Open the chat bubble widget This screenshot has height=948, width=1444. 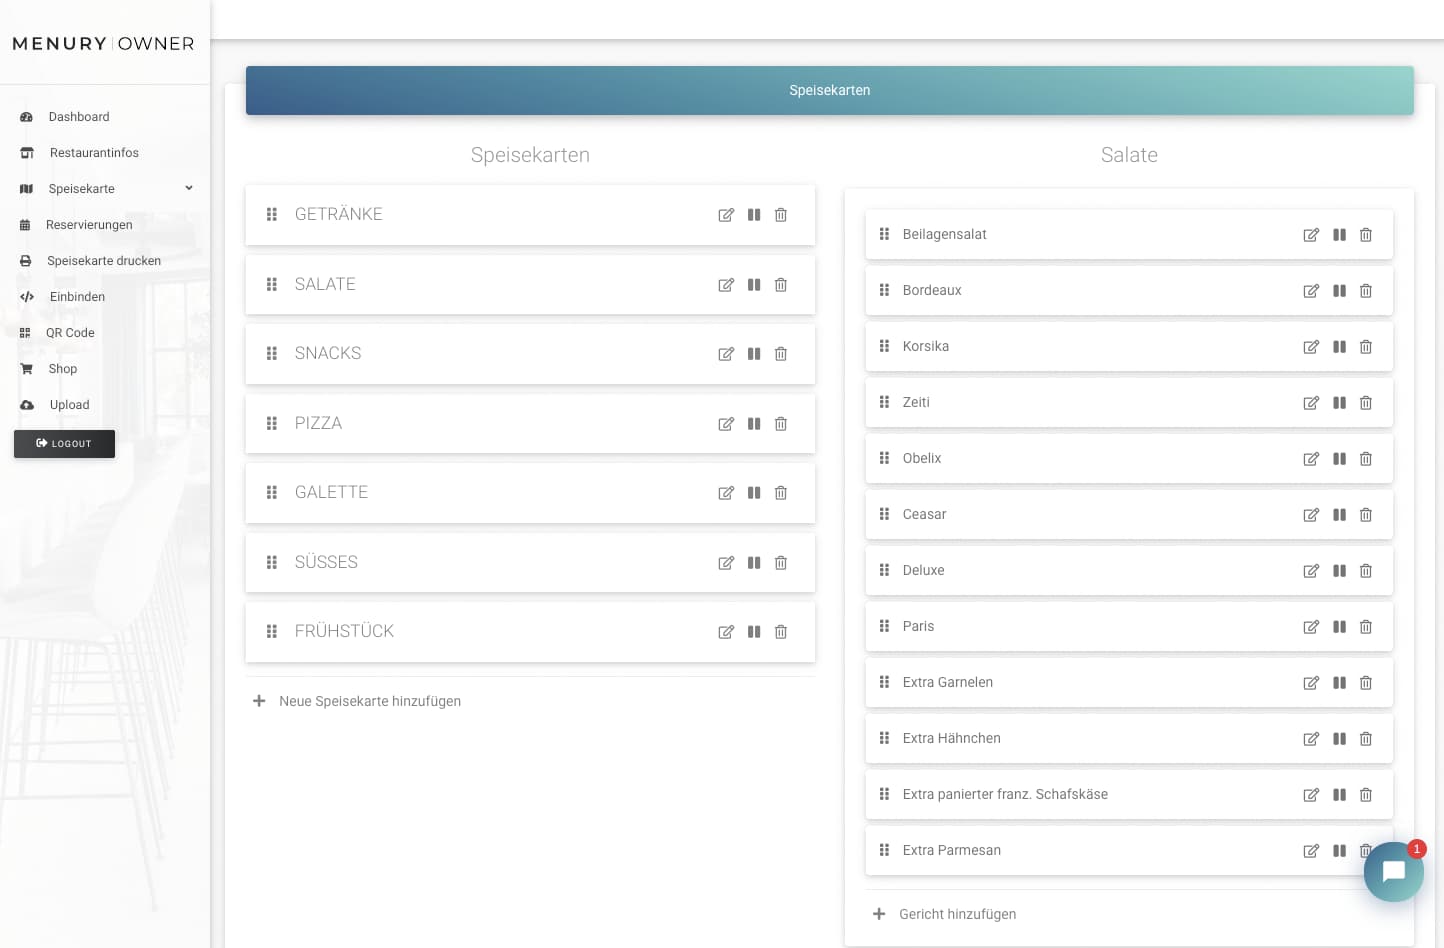[x=1393, y=872]
